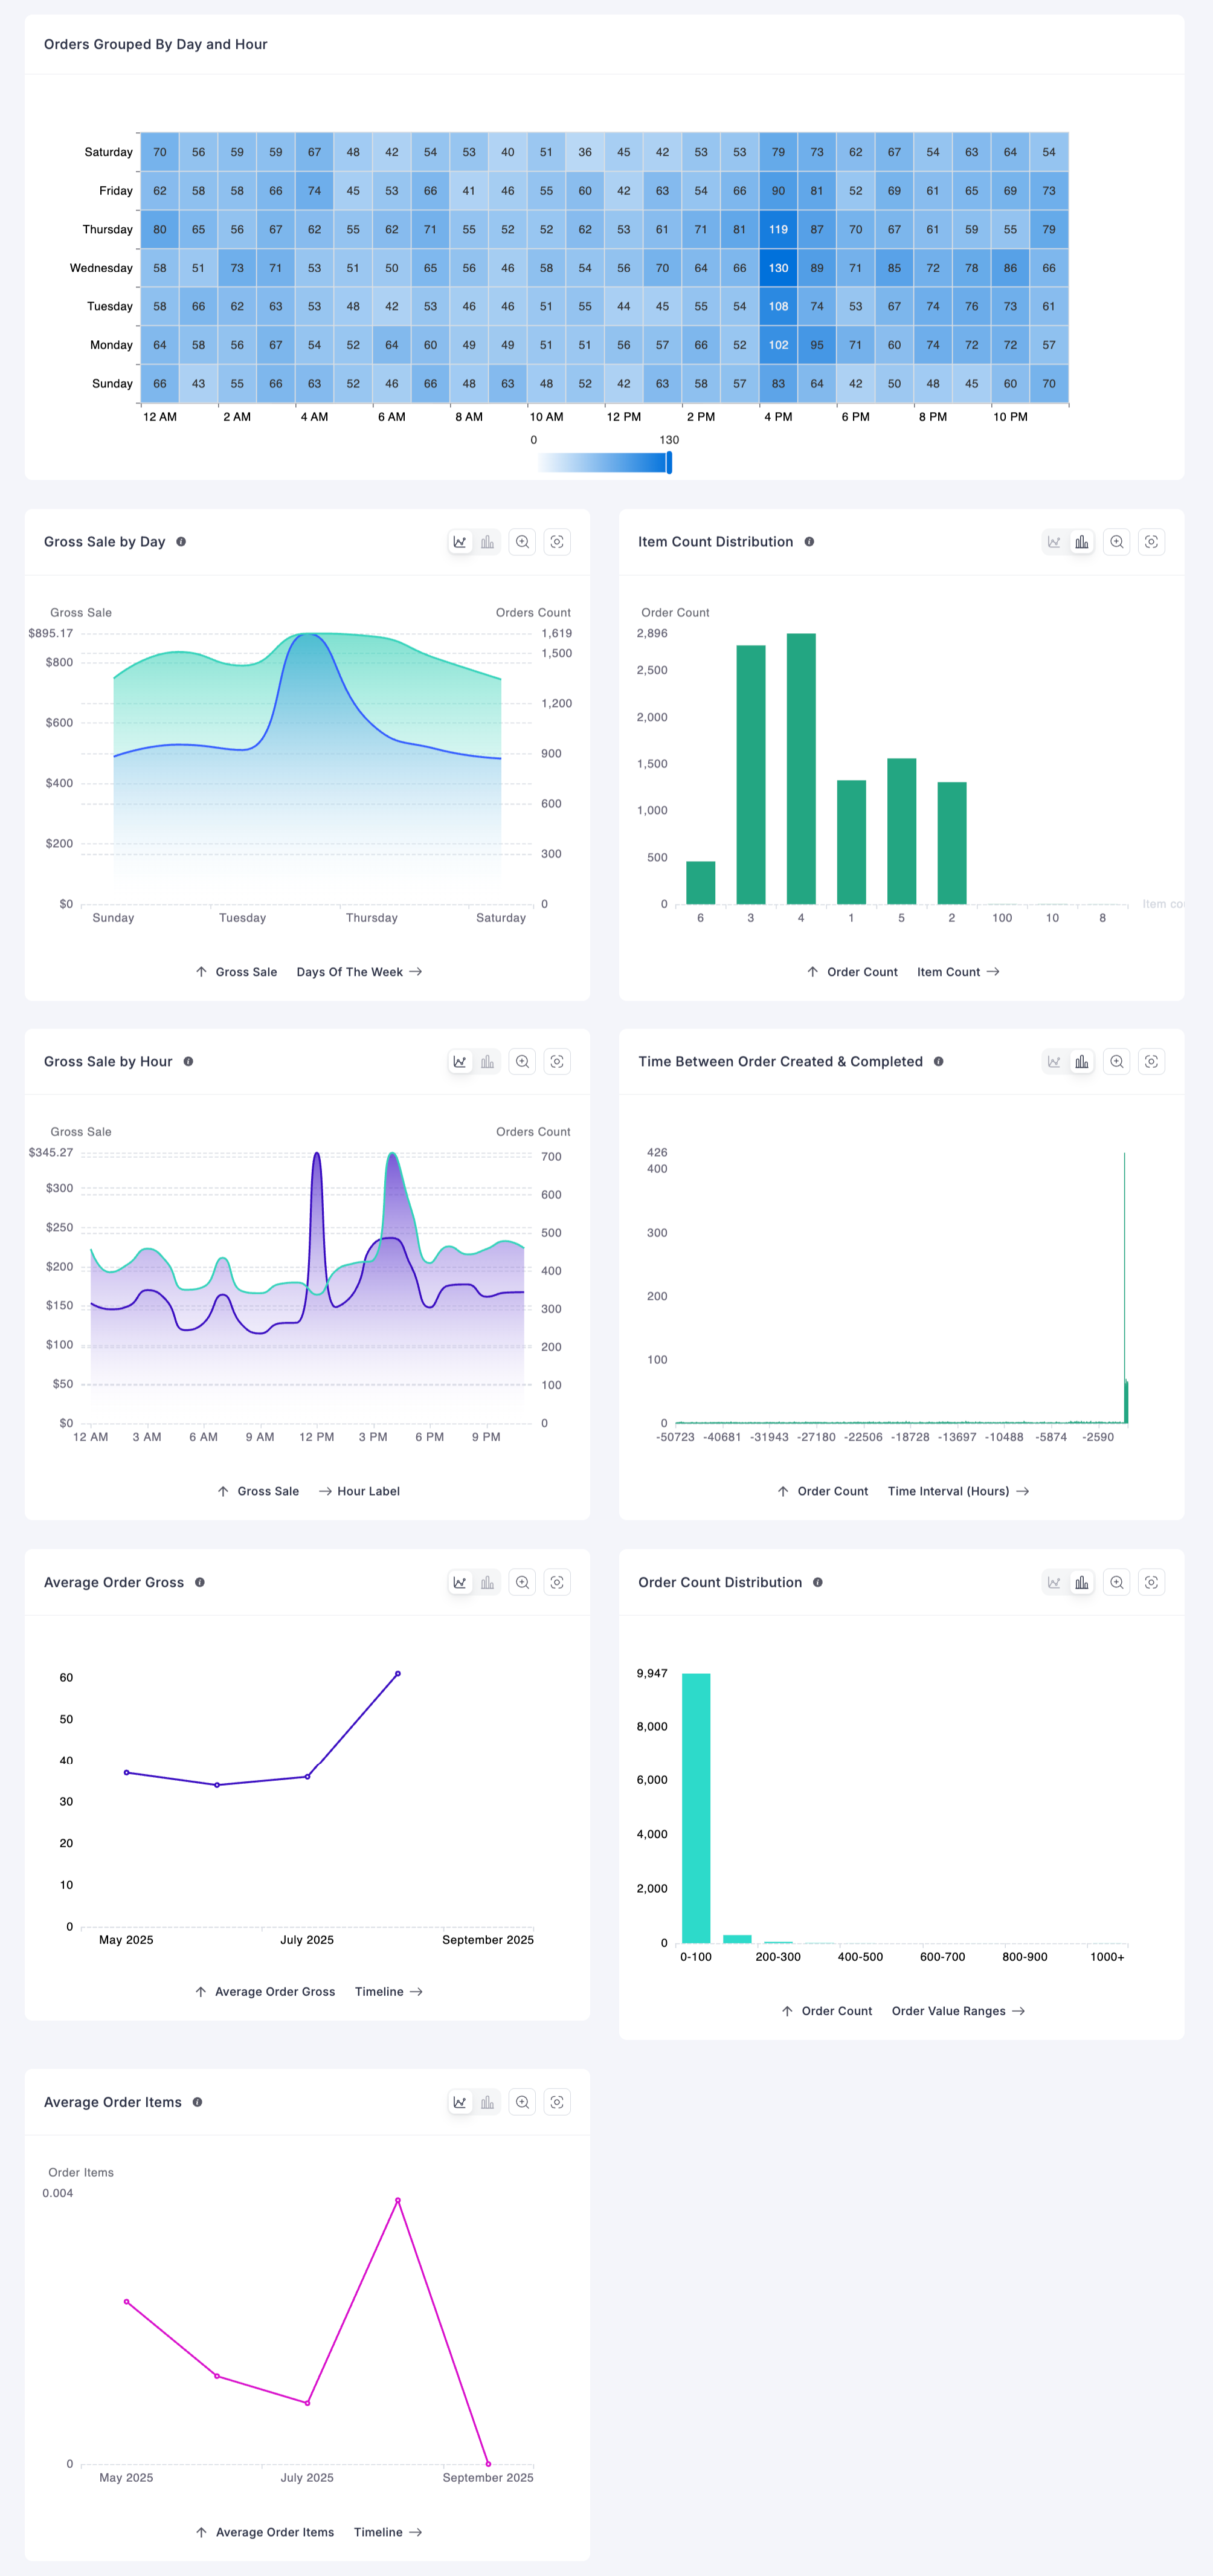Switch Gross Sale by Day to bar chart

click(487, 542)
